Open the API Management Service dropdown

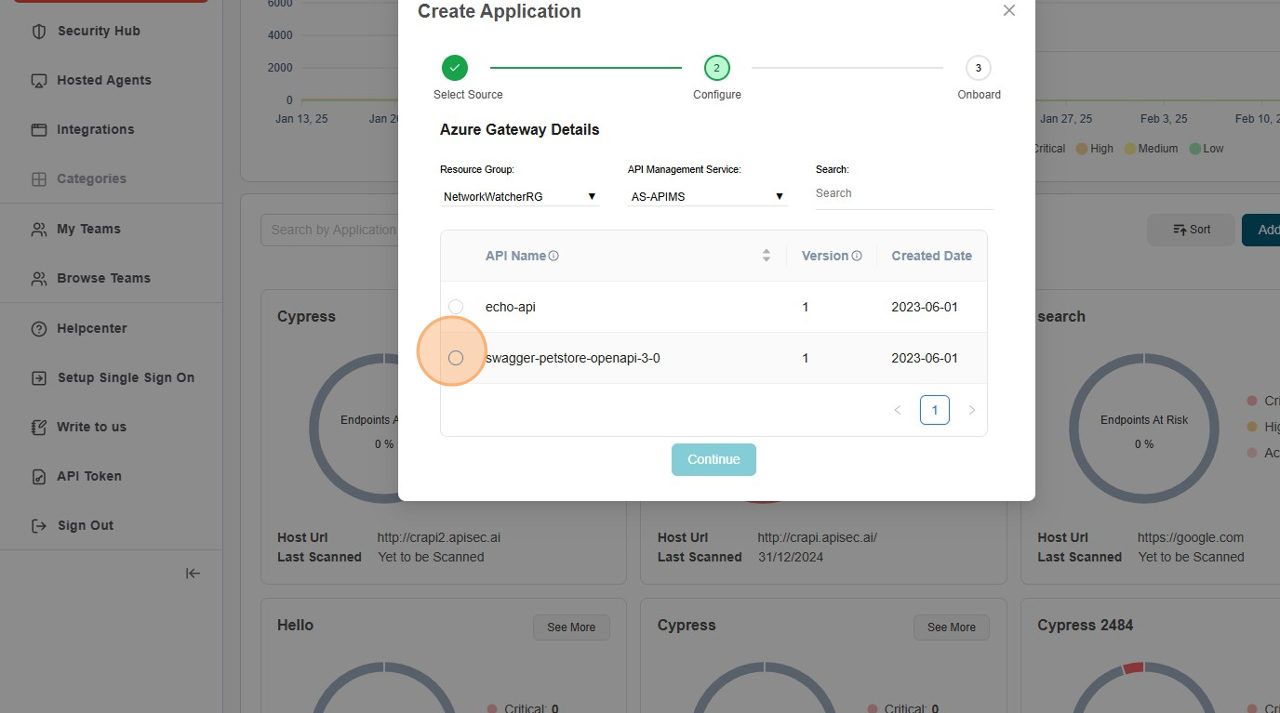707,197
